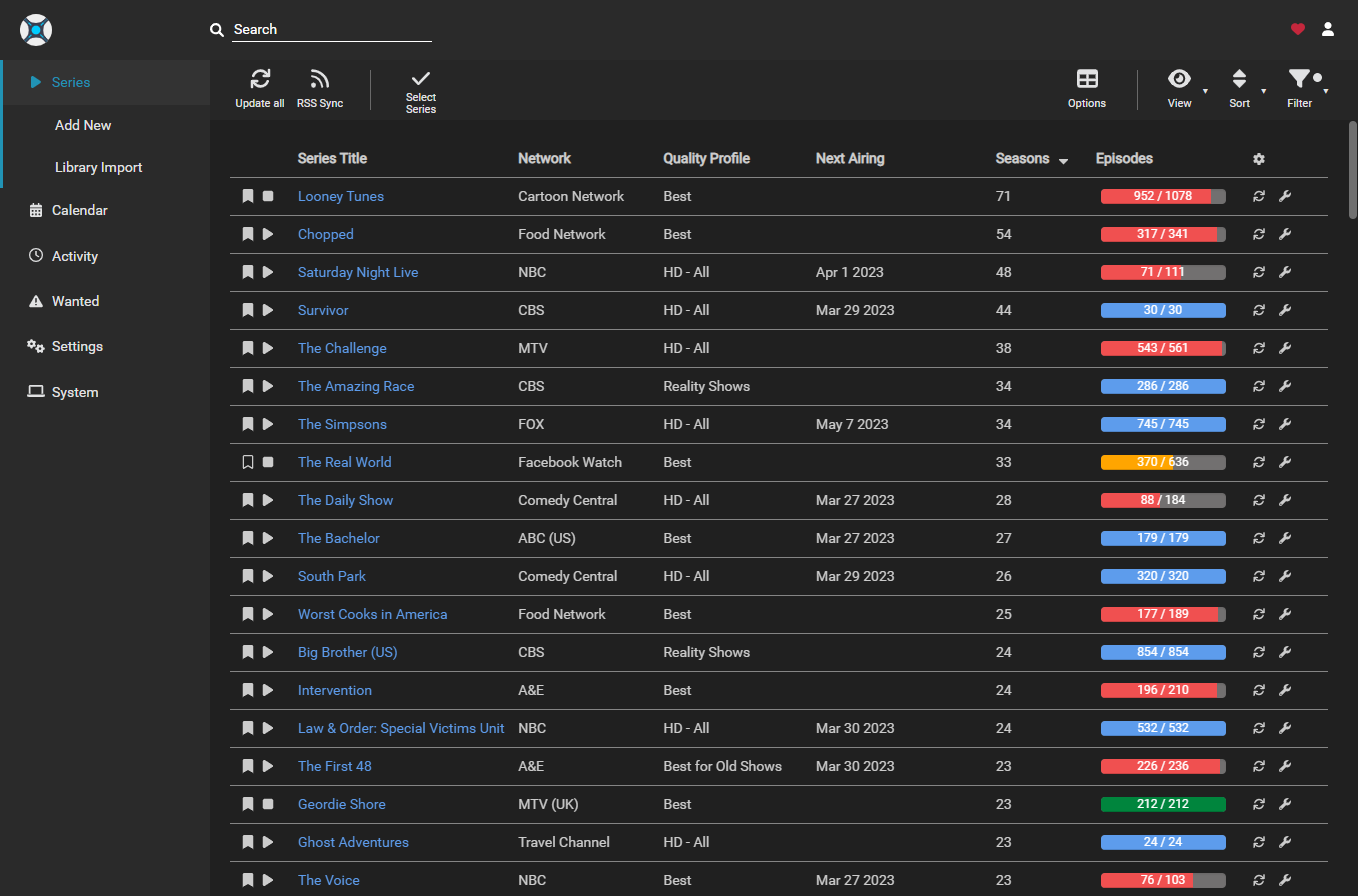Start RSS Sync from the toolbar
Screen dimensions: 1358x896
(320, 80)
